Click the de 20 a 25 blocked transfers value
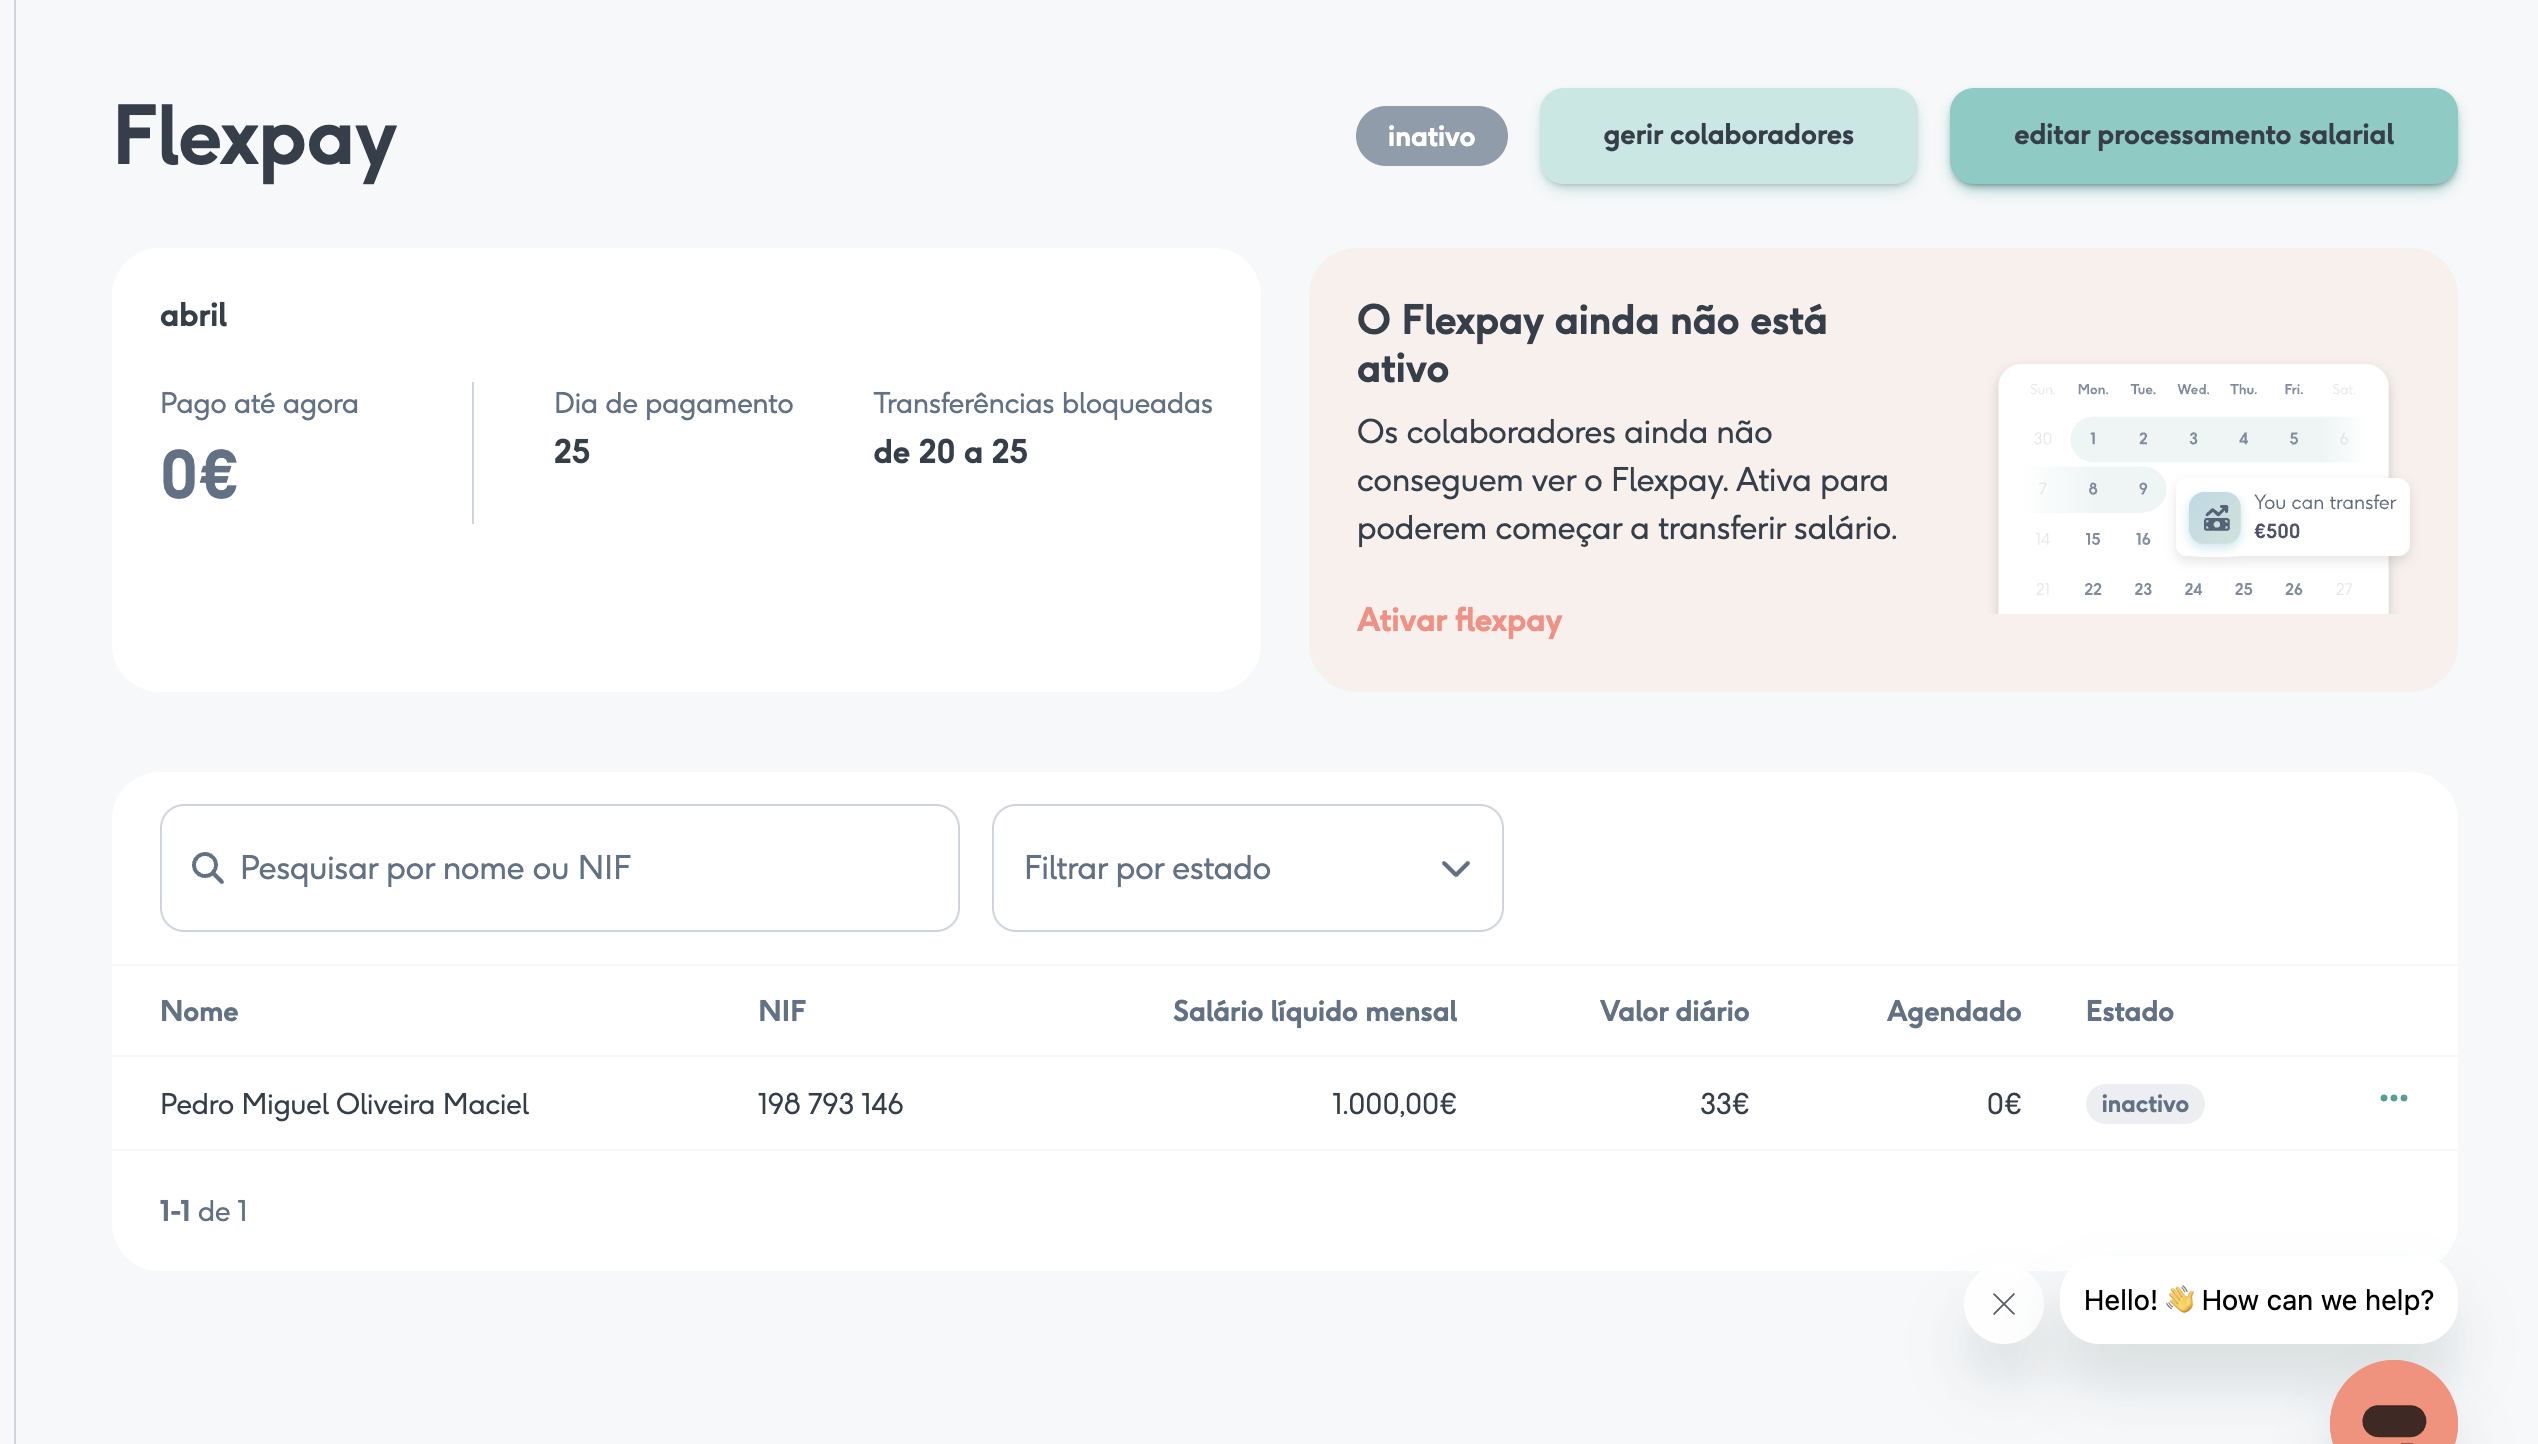The height and width of the screenshot is (1444, 2538). pyautogui.click(x=950, y=452)
